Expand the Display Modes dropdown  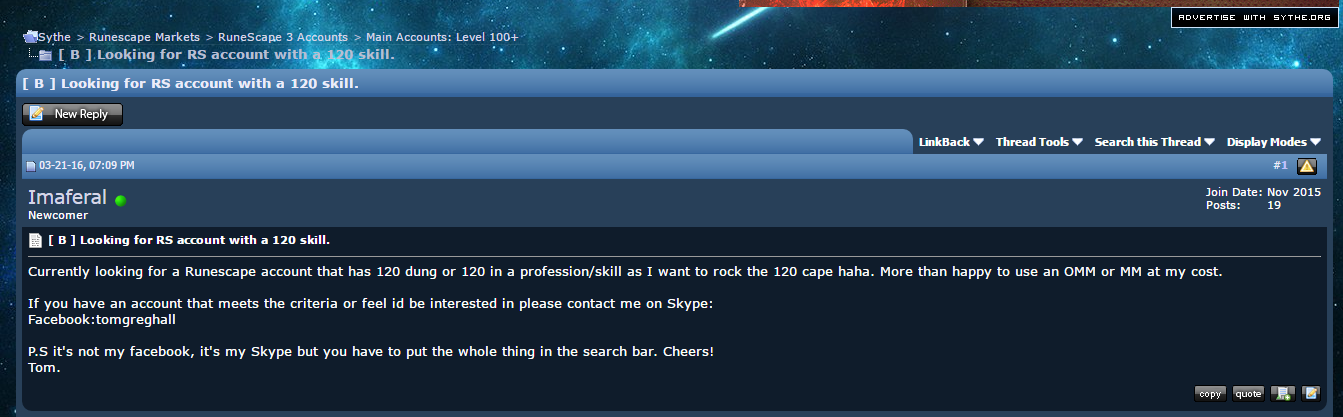1274,142
